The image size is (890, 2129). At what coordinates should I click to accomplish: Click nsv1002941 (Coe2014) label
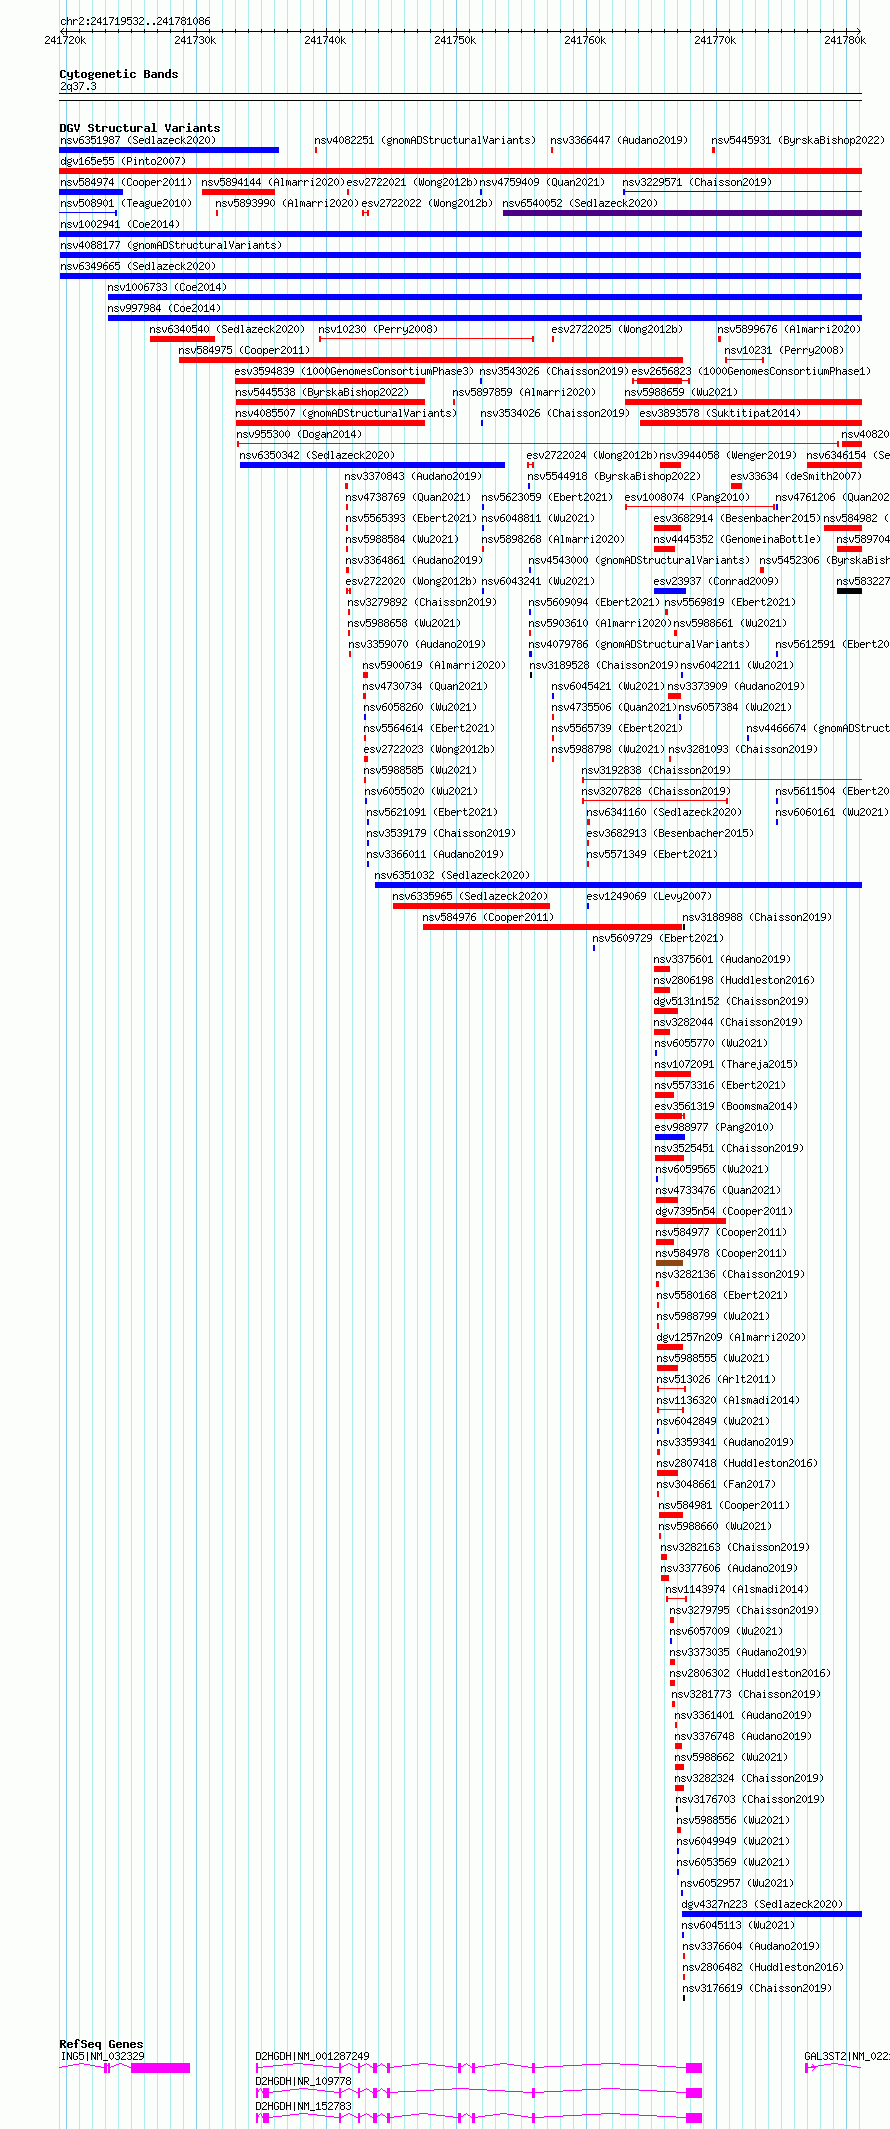click(120, 224)
